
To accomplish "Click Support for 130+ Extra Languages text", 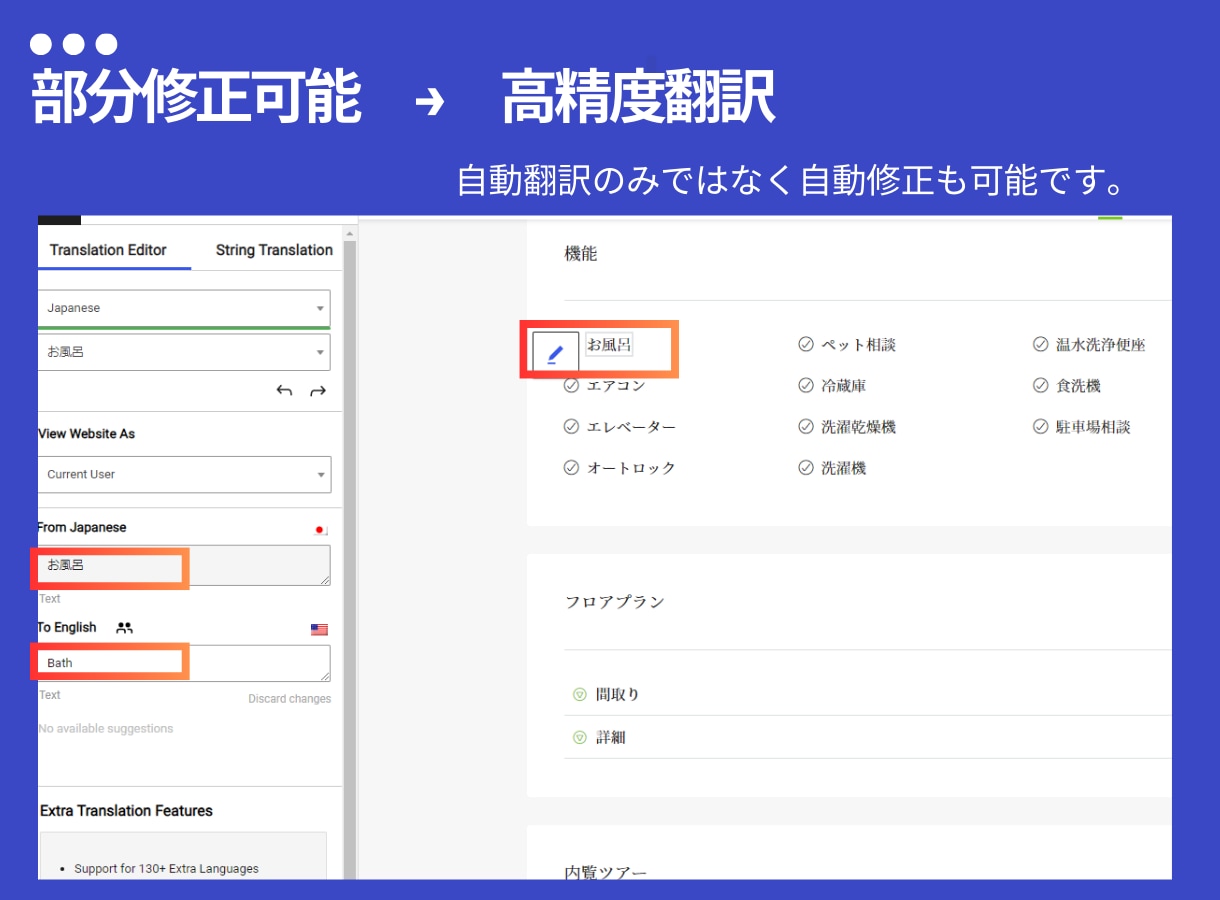I will click(166, 869).
